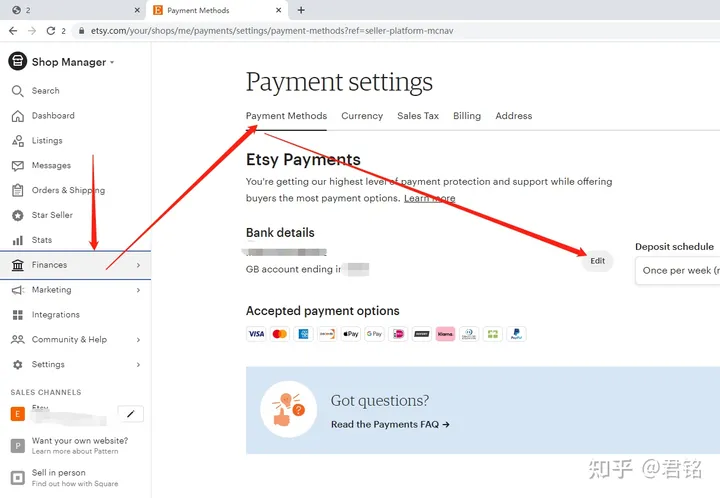Click the Got questions thumbs-up illustration
This screenshot has height=498, width=720.
point(288,409)
